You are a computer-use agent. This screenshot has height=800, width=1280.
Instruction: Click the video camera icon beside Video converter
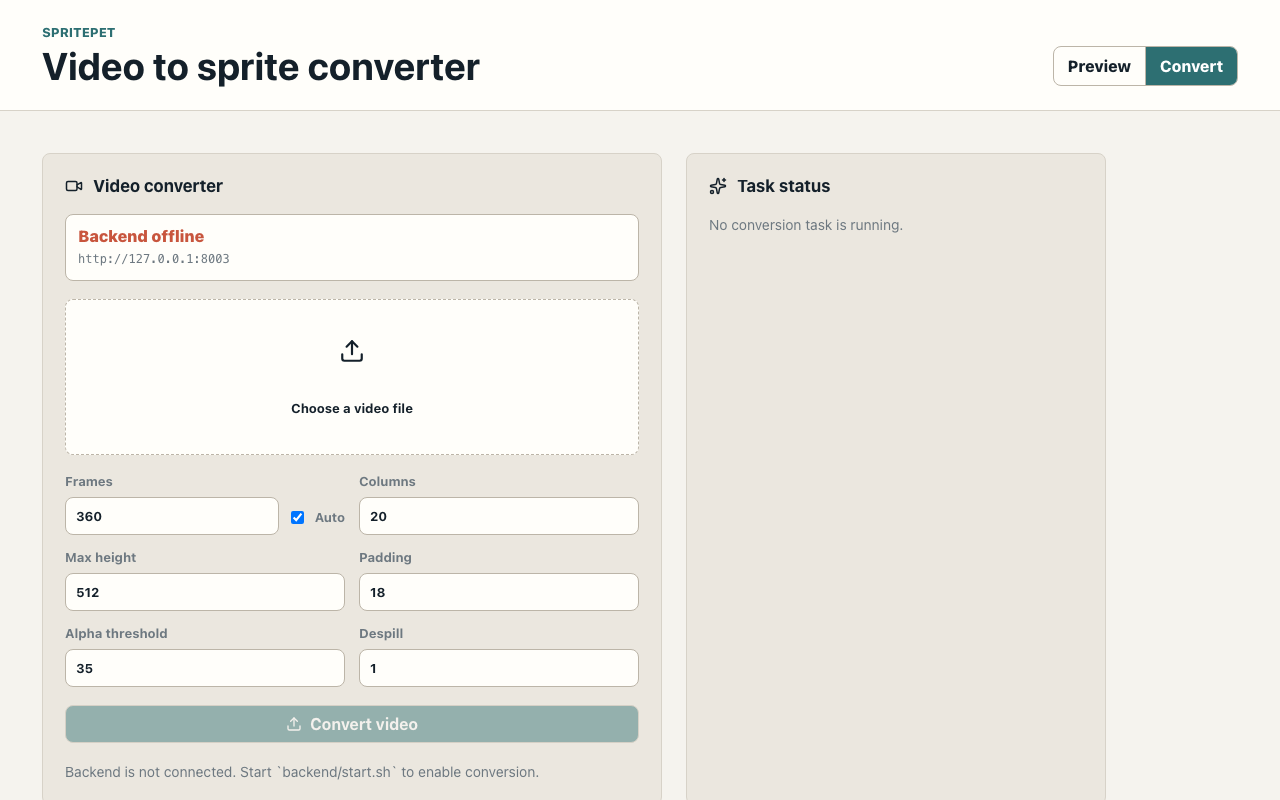[74, 186]
